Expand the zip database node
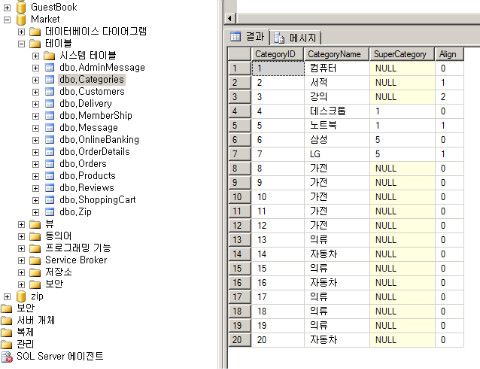This screenshot has width=480, height=369. [7, 296]
